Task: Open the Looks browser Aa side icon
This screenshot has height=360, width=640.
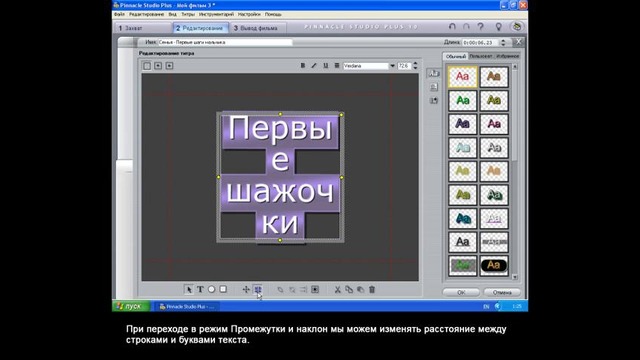Action: 433,73
